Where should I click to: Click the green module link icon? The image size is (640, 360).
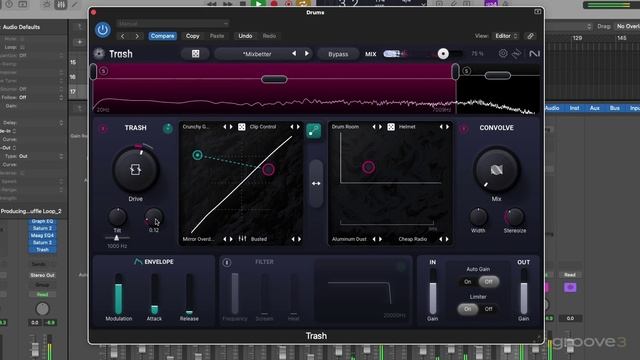(313, 131)
